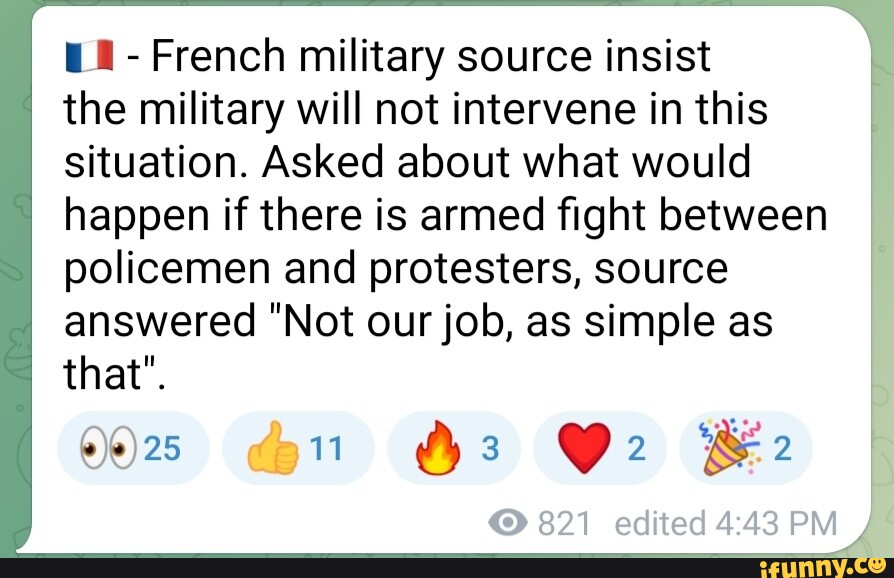894x578 pixels.
Task: Toggle the heart reaction on the message
Action: coord(598,448)
